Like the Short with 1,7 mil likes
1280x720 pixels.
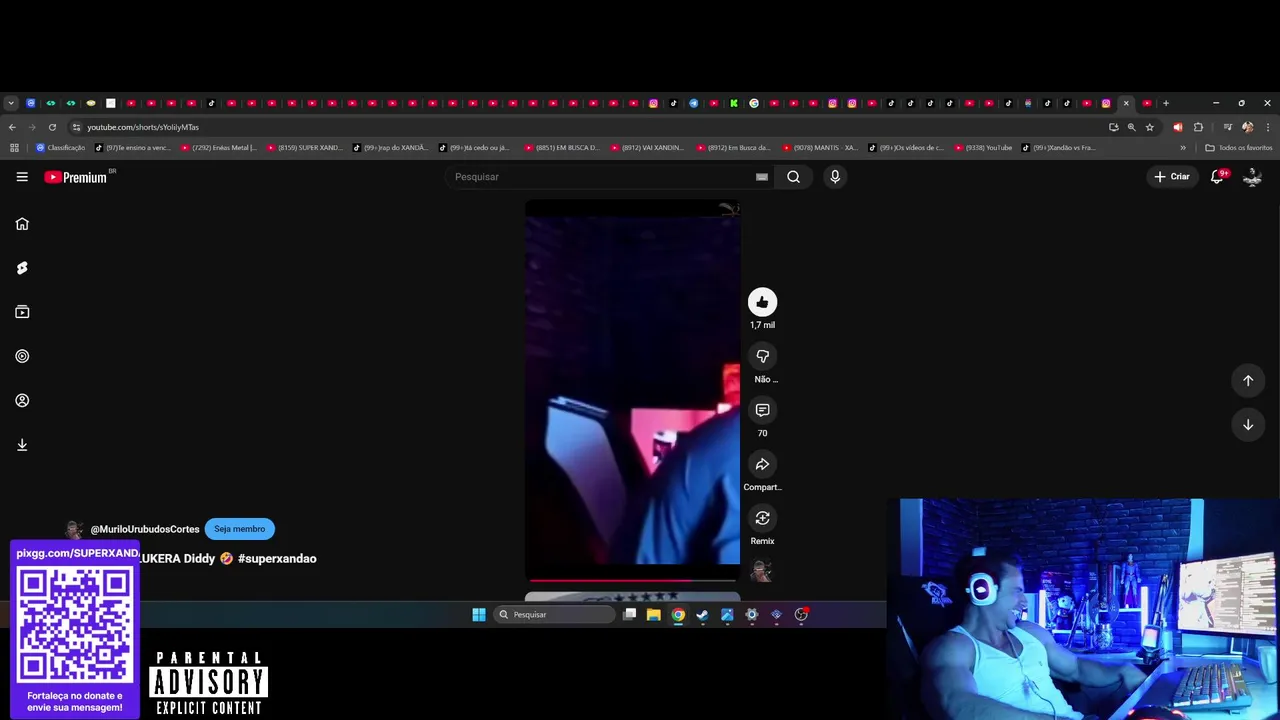[762, 302]
